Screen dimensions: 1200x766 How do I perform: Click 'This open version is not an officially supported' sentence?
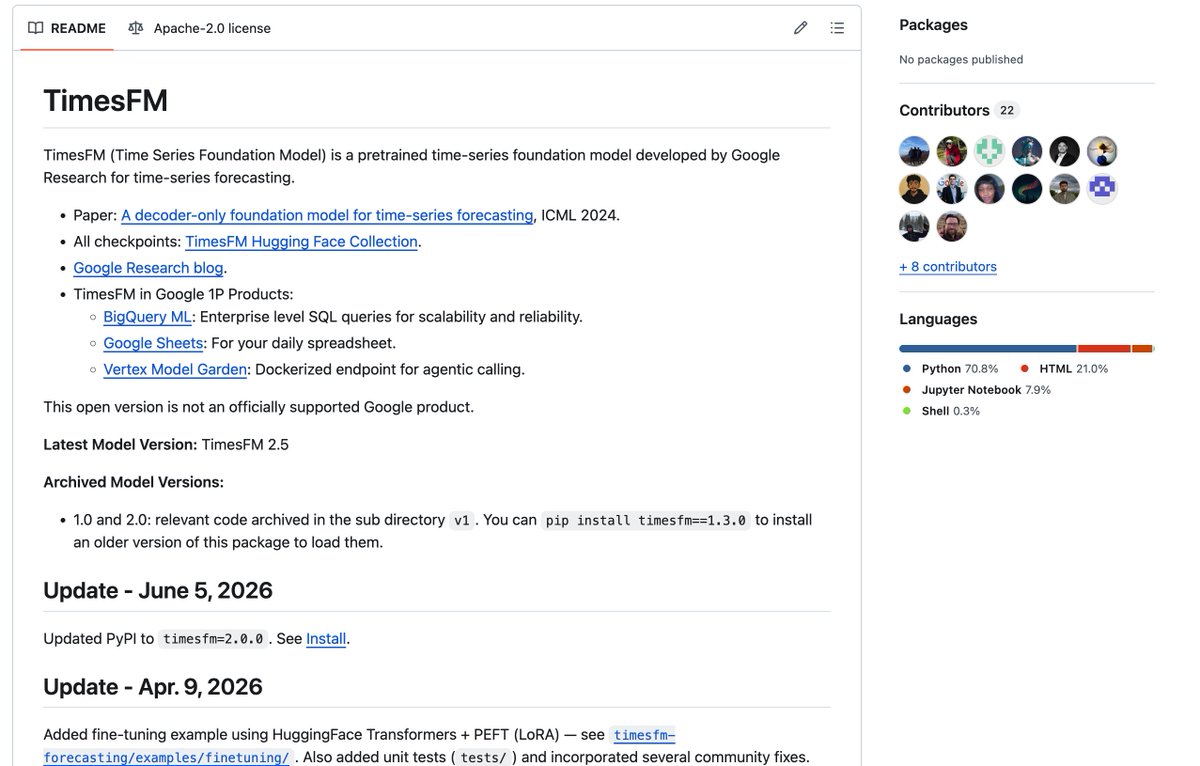coord(259,407)
